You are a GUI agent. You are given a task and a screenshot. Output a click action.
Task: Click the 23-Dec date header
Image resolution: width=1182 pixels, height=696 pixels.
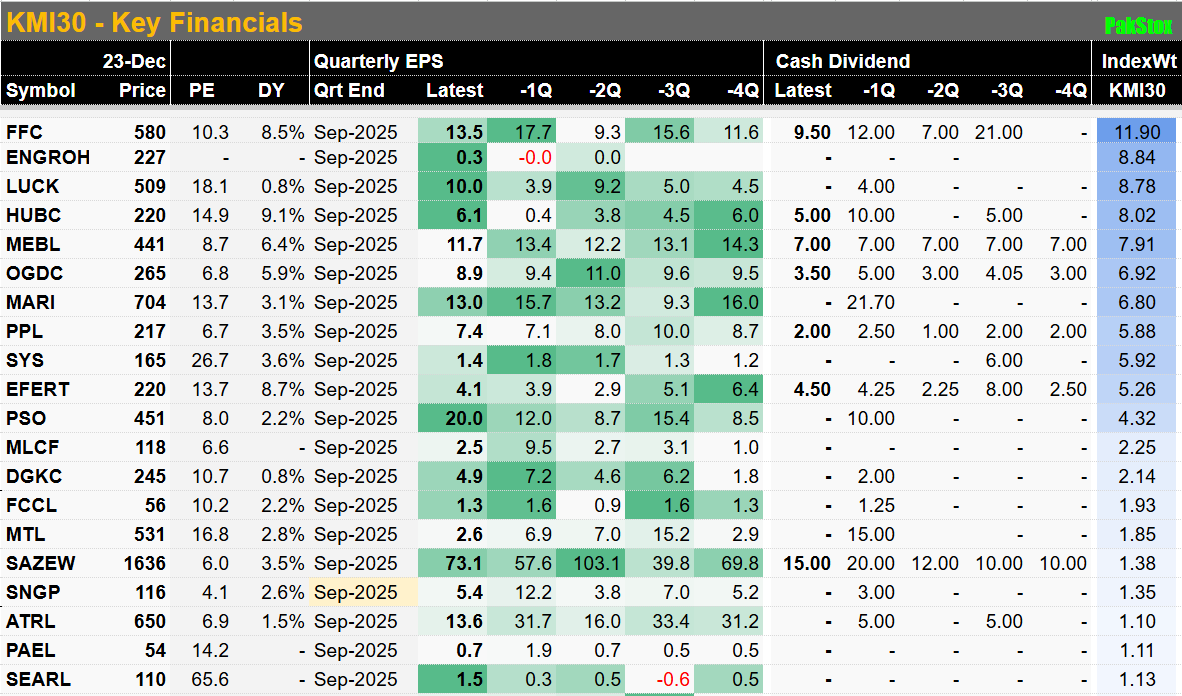click(x=134, y=61)
